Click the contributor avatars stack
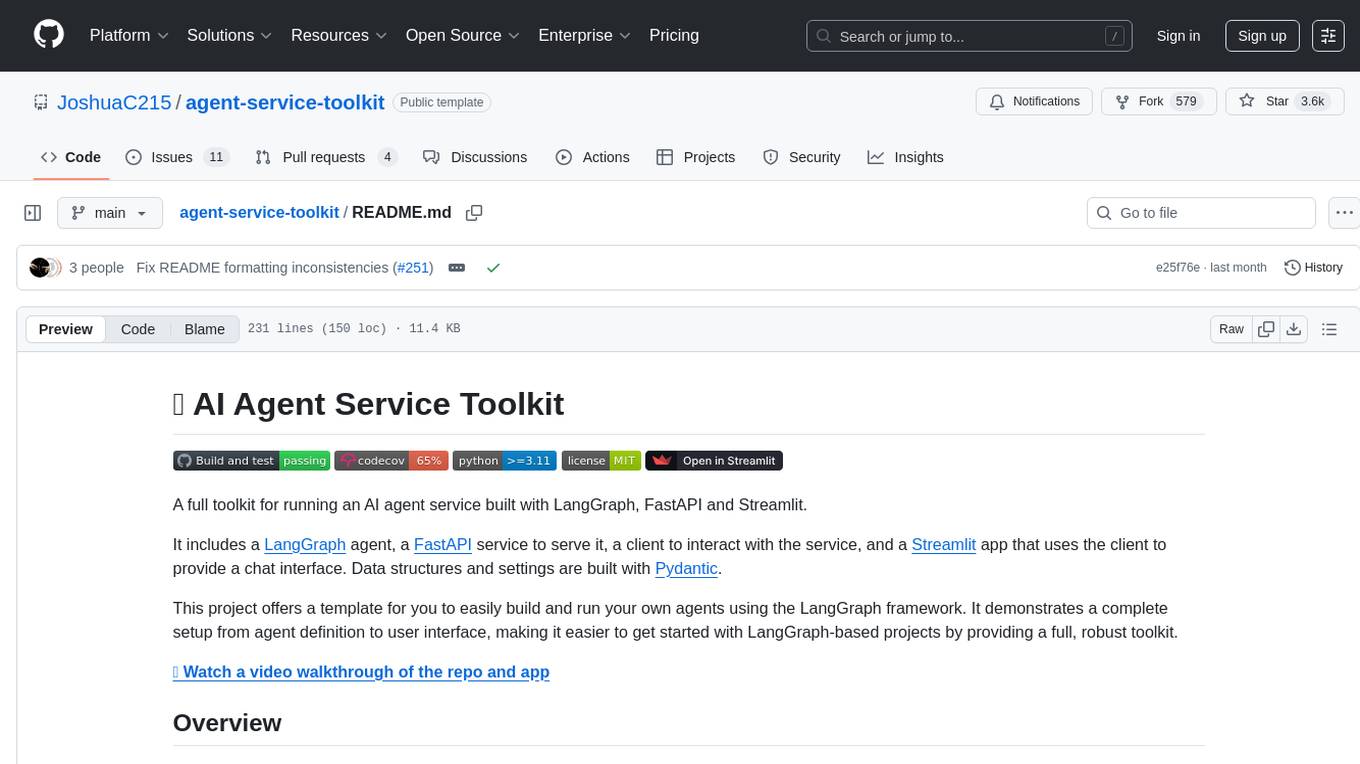 (x=45, y=268)
